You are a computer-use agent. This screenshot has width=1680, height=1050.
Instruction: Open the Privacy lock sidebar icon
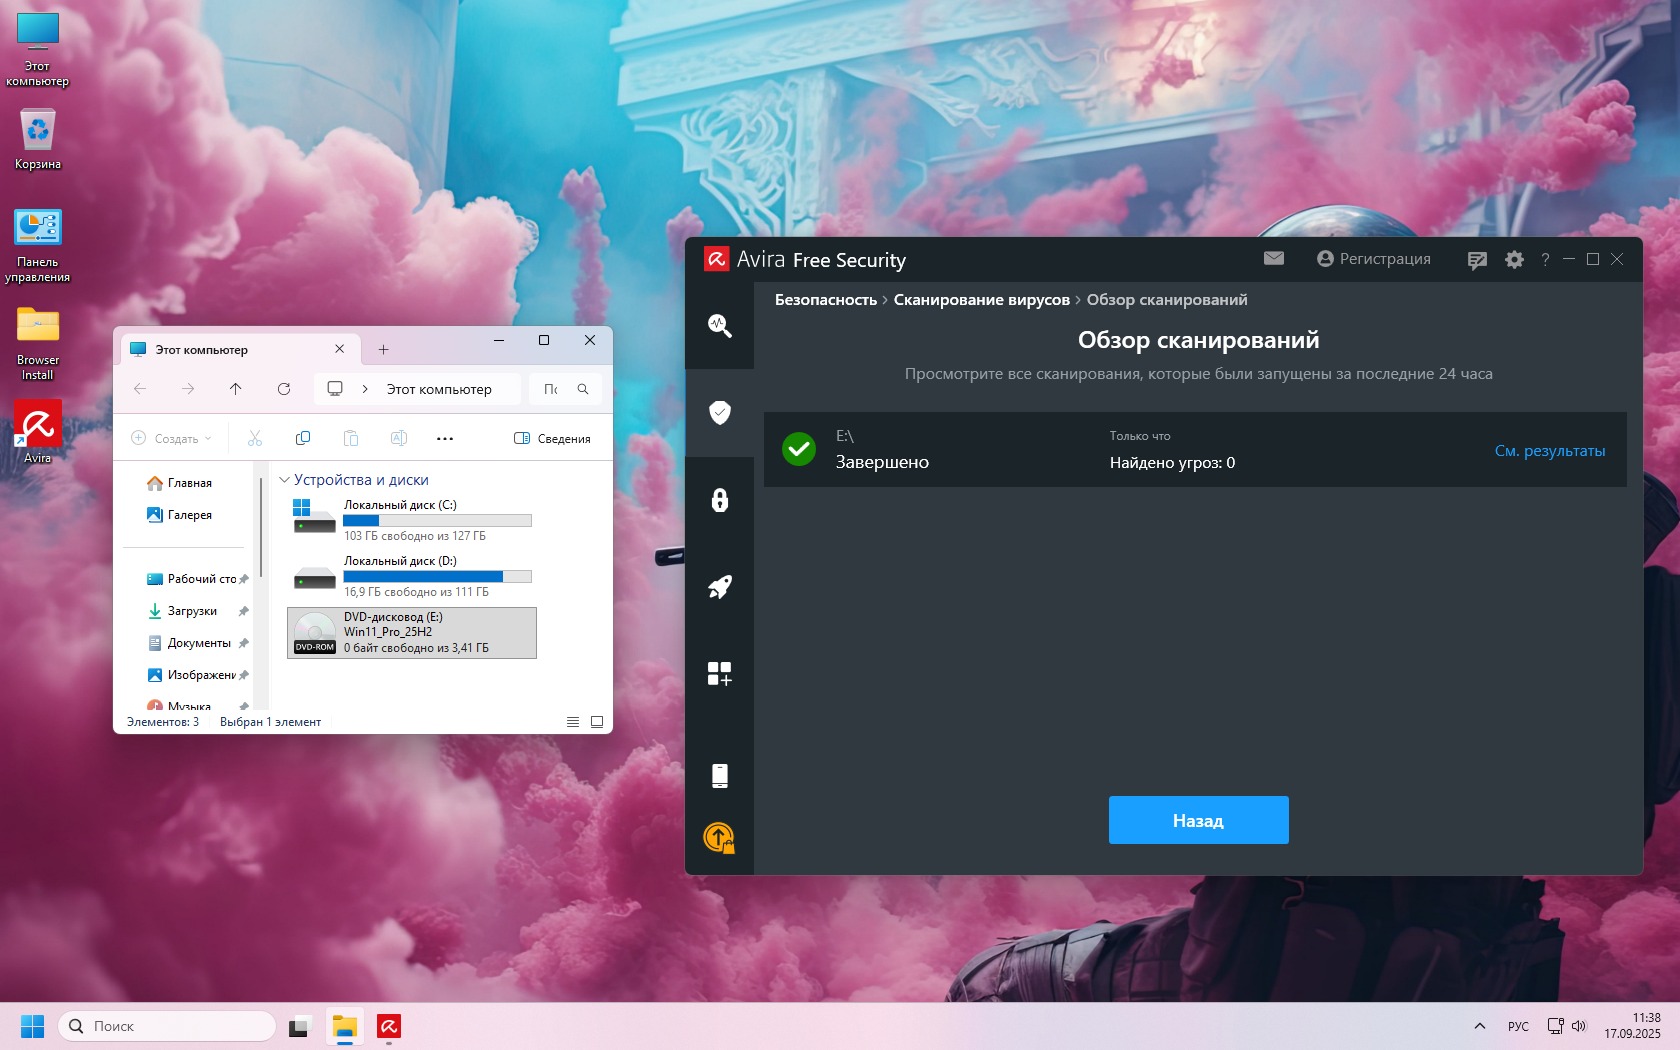click(720, 500)
